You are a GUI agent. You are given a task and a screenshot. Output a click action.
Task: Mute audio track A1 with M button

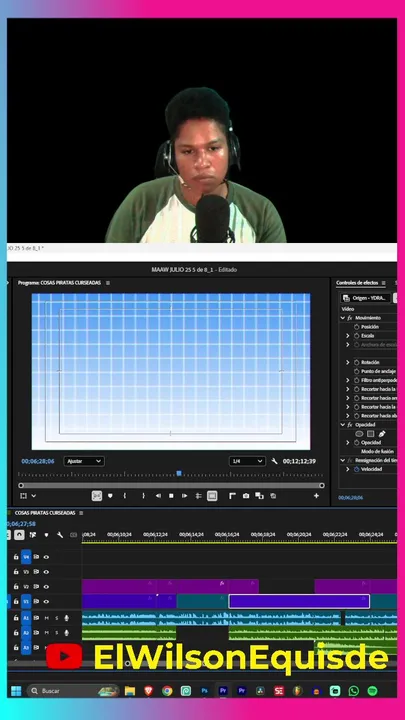pos(46,618)
